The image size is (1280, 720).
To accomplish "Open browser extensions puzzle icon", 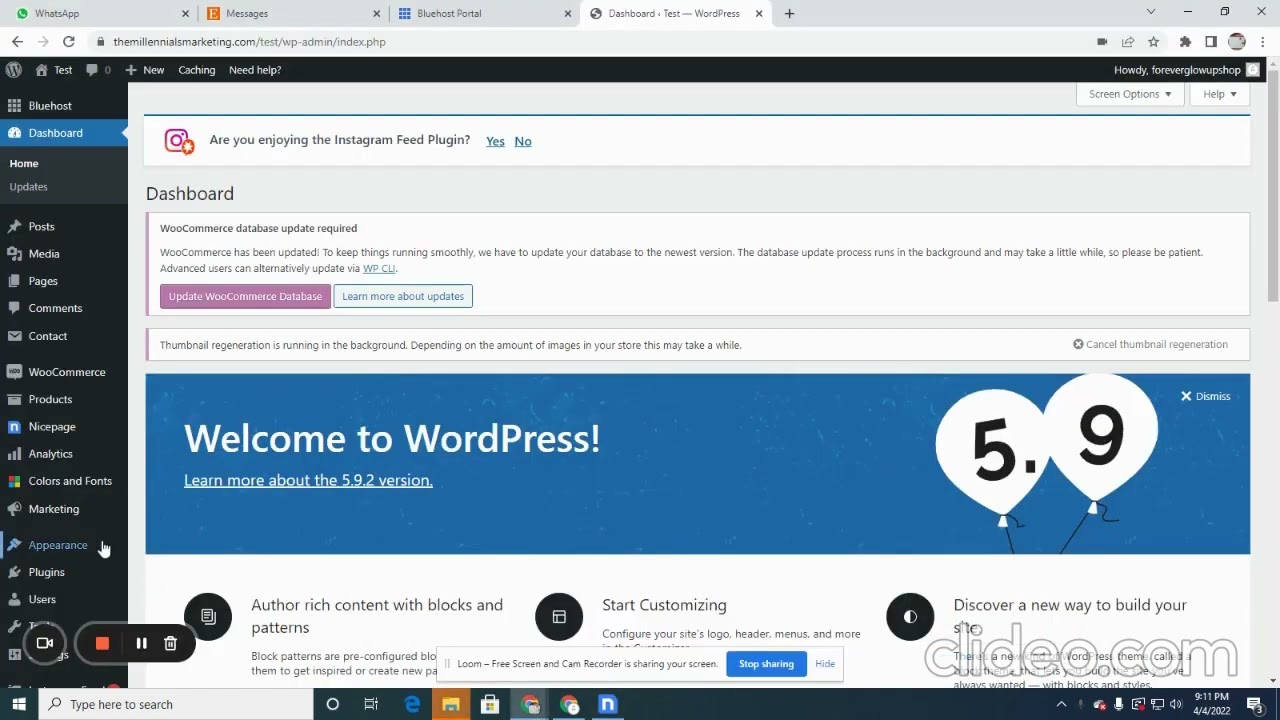I will click(x=1185, y=42).
